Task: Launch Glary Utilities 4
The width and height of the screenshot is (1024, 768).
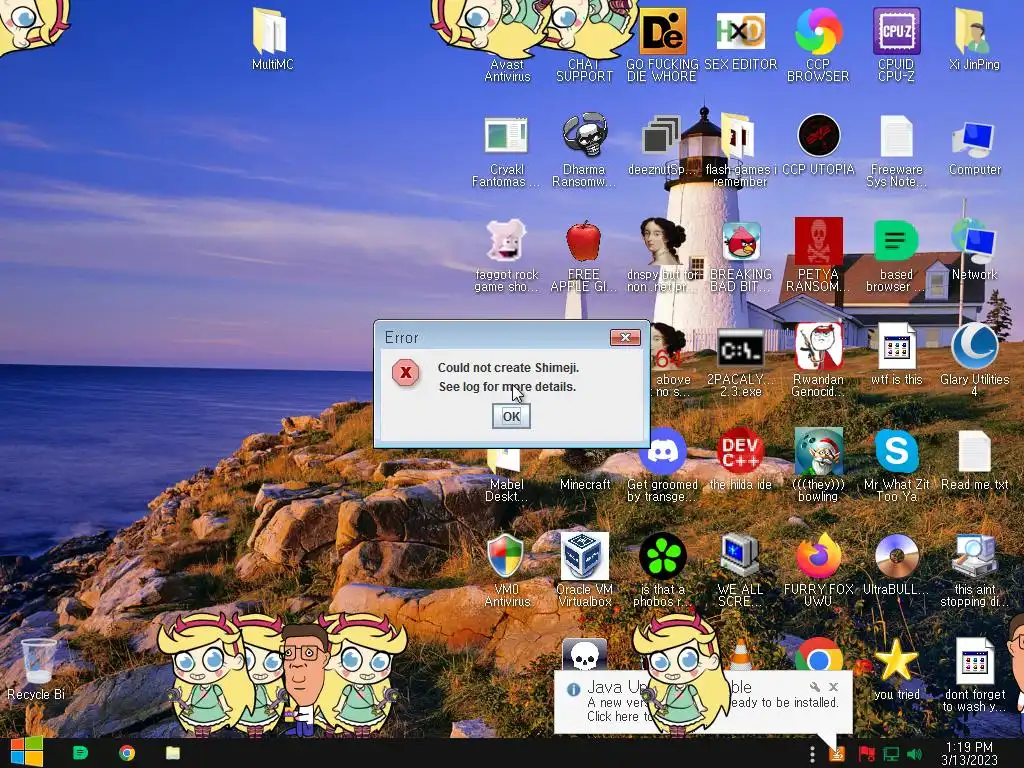Action: (x=974, y=360)
